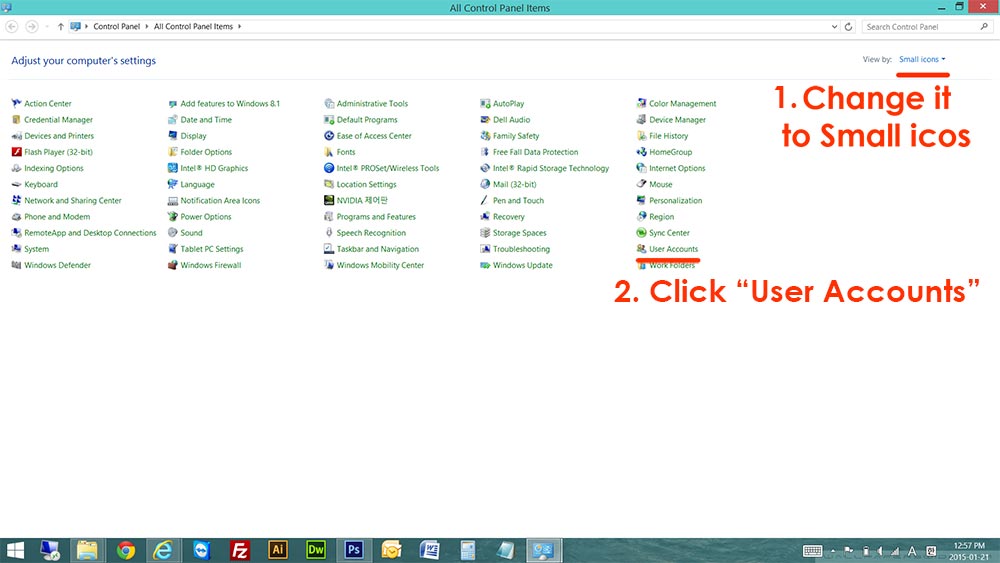Click the Administrative Tools icon
The height and width of the screenshot is (563, 1000).
[329, 103]
